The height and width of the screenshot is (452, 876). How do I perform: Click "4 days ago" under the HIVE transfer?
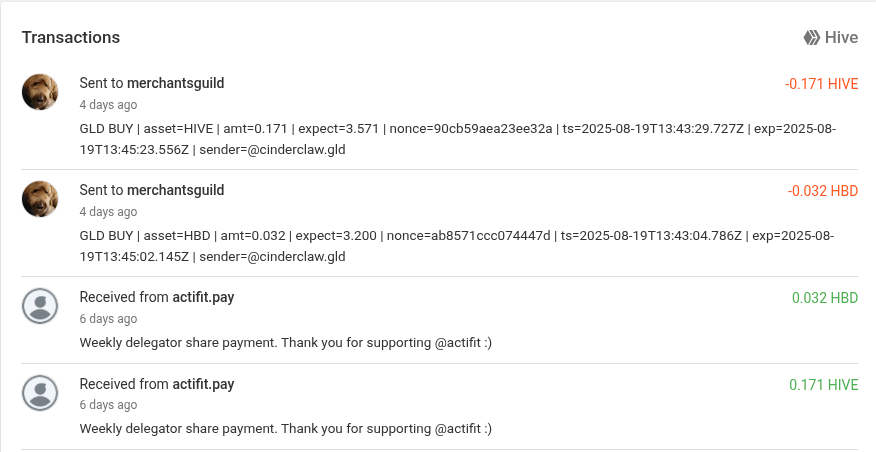(108, 105)
